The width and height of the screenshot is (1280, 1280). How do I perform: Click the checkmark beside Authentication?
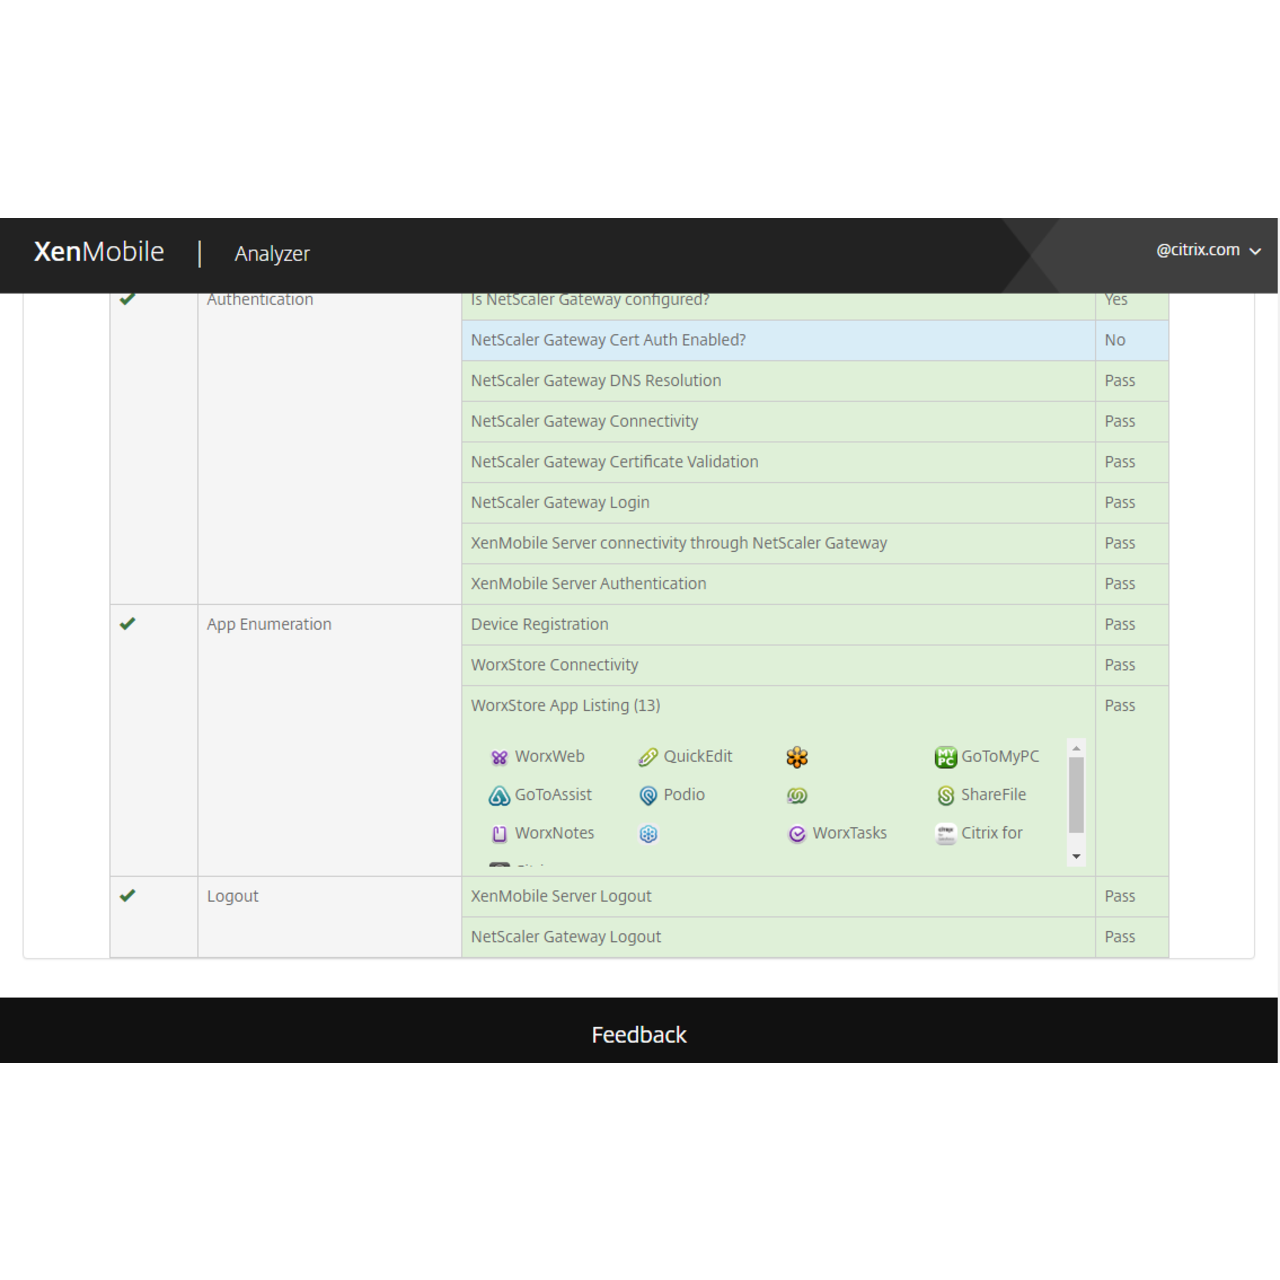click(127, 298)
